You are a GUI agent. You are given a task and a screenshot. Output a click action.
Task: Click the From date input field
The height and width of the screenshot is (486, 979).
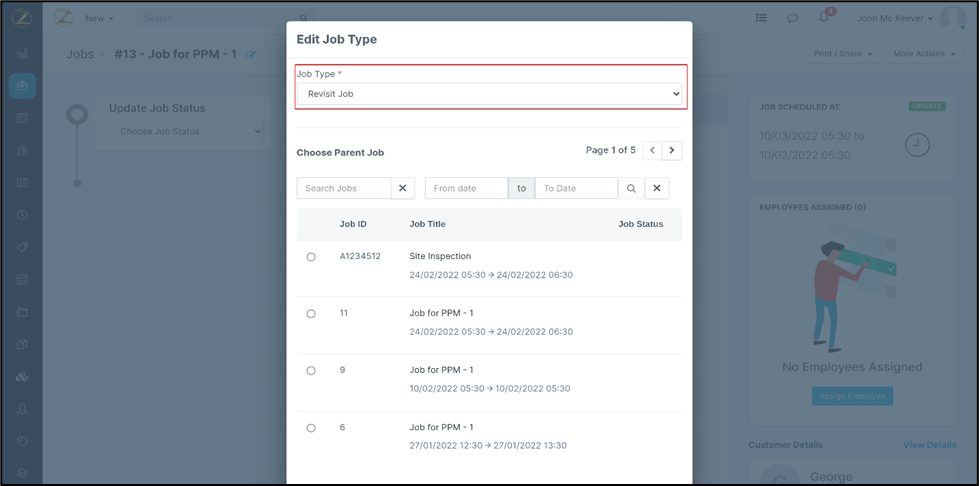click(x=466, y=188)
